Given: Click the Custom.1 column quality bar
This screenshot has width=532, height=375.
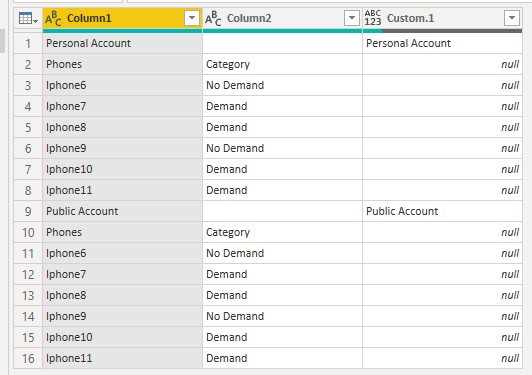Looking at the screenshot, I should point(442,31).
